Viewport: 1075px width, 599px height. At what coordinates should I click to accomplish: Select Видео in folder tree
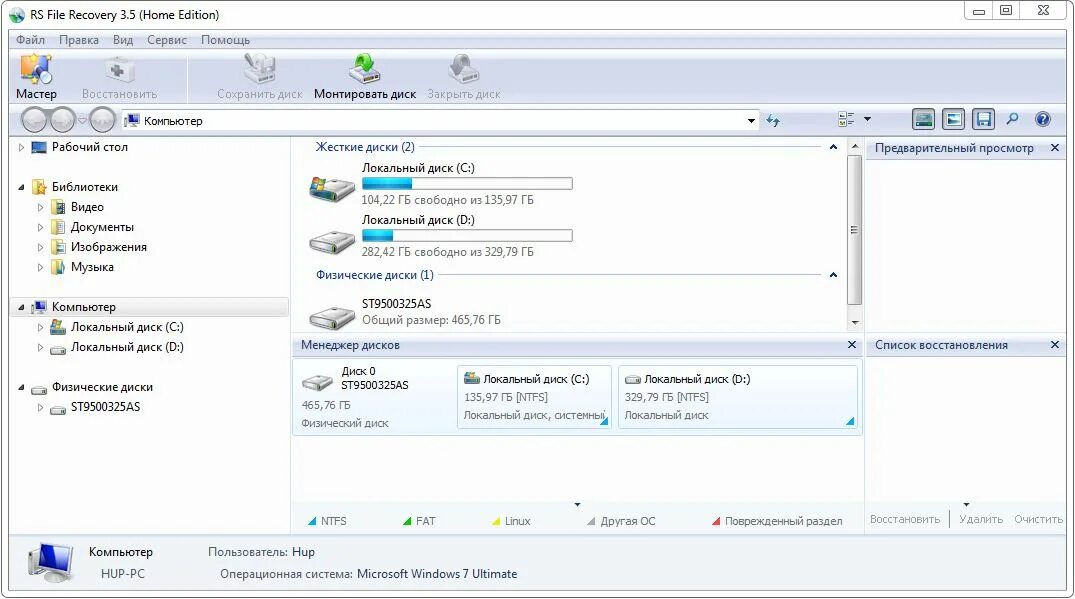click(87, 207)
